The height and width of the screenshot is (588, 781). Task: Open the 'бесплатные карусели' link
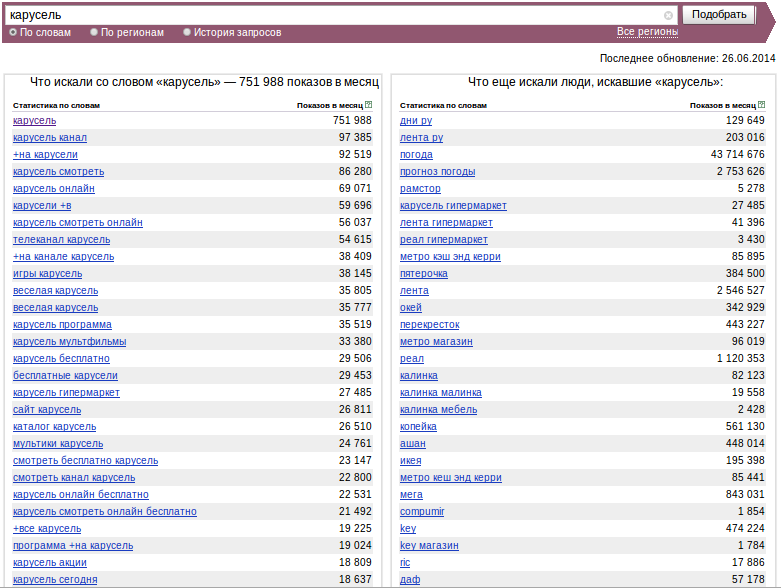click(65, 375)
